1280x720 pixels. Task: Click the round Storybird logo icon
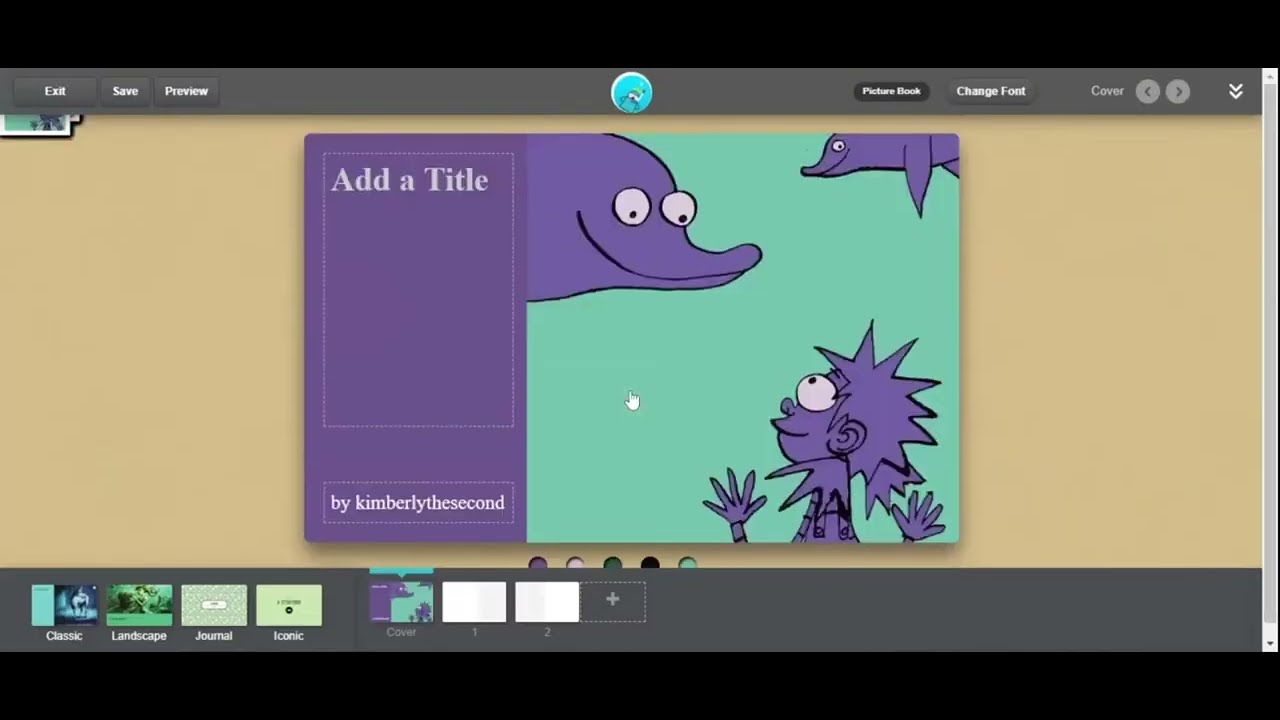[631, 93]
